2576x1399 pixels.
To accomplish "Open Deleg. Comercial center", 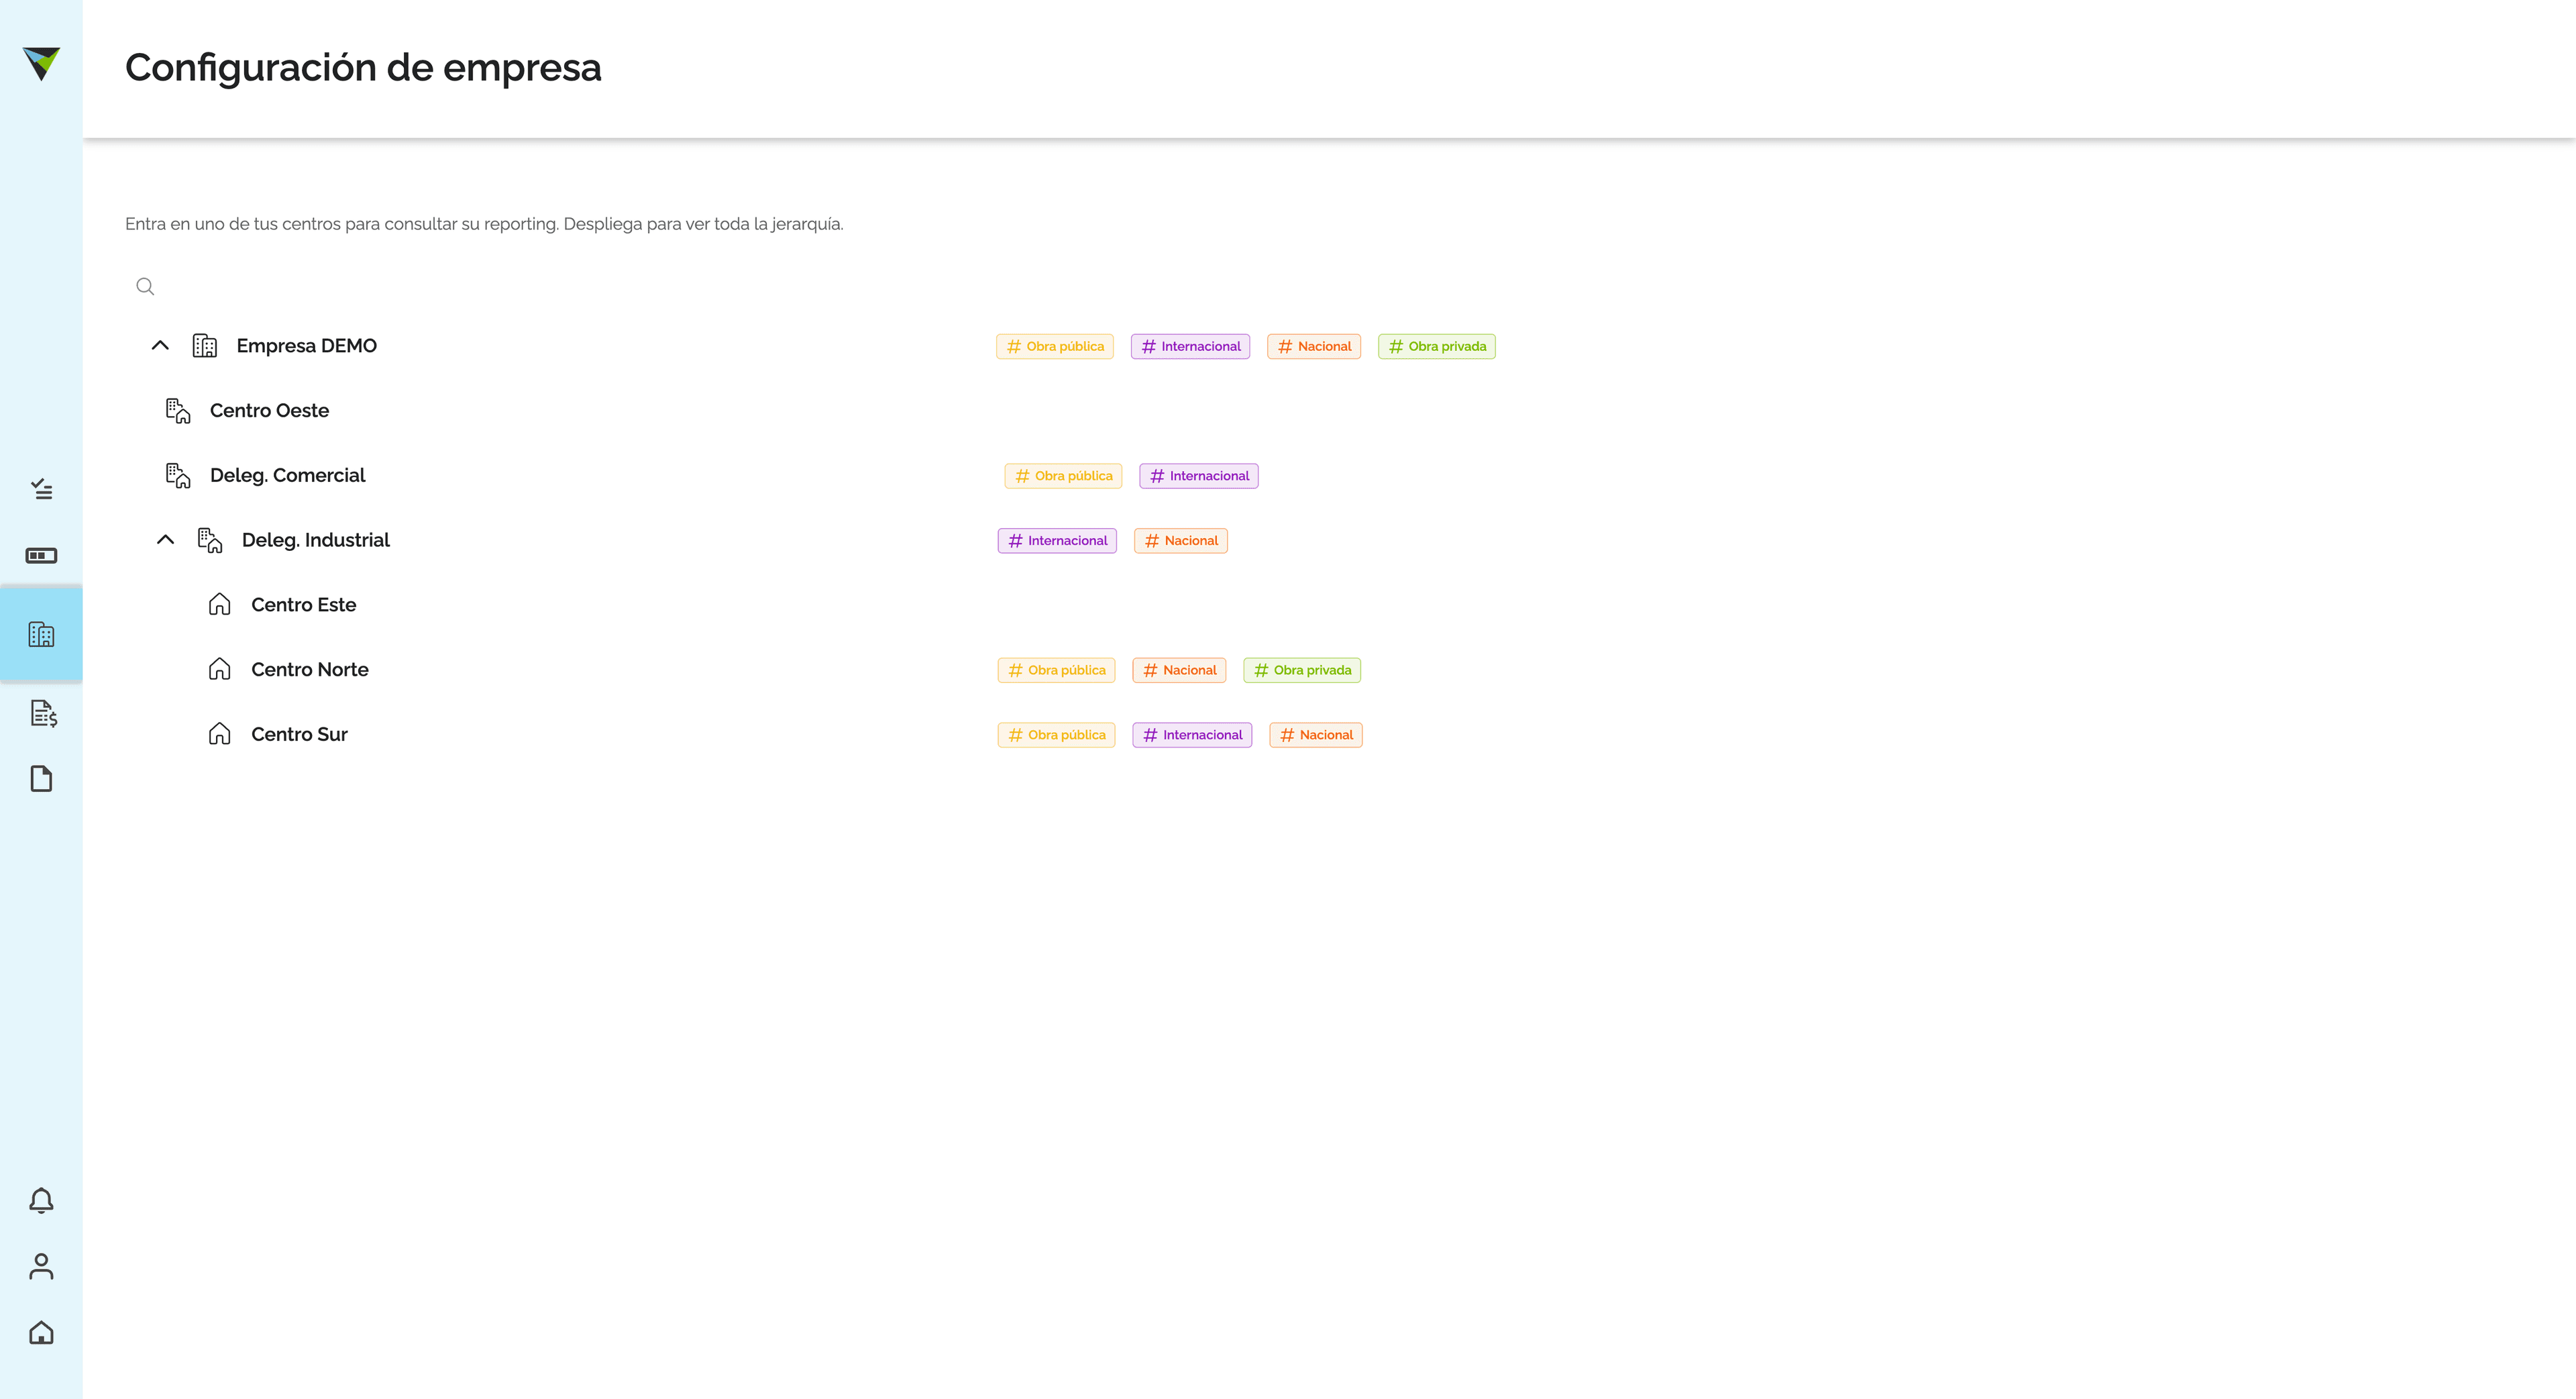I will click(287, 476).
